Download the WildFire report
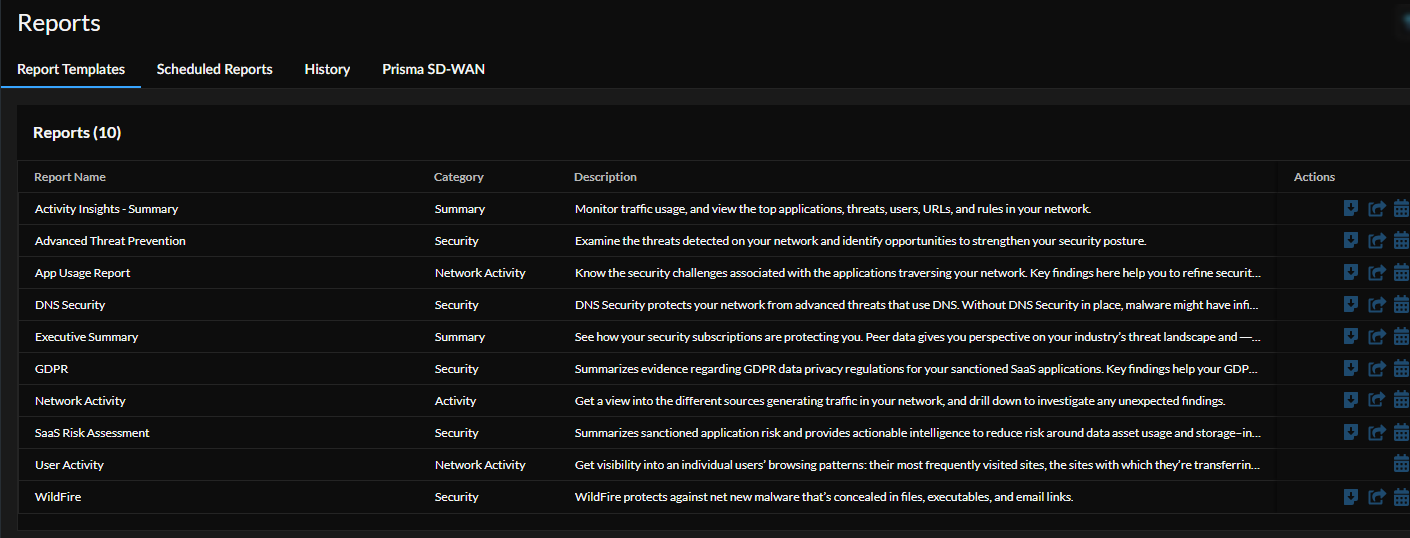Viewport: 1410px width, 538px height. tap(1350, 497)
